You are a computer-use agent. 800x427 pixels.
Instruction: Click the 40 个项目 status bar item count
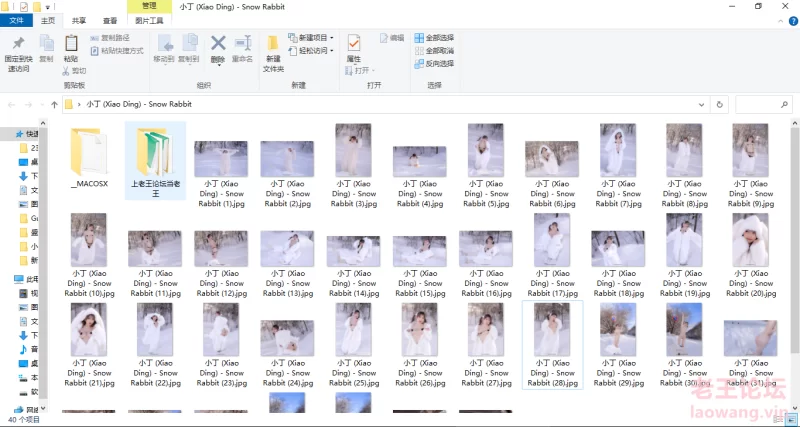click(24, 419)
